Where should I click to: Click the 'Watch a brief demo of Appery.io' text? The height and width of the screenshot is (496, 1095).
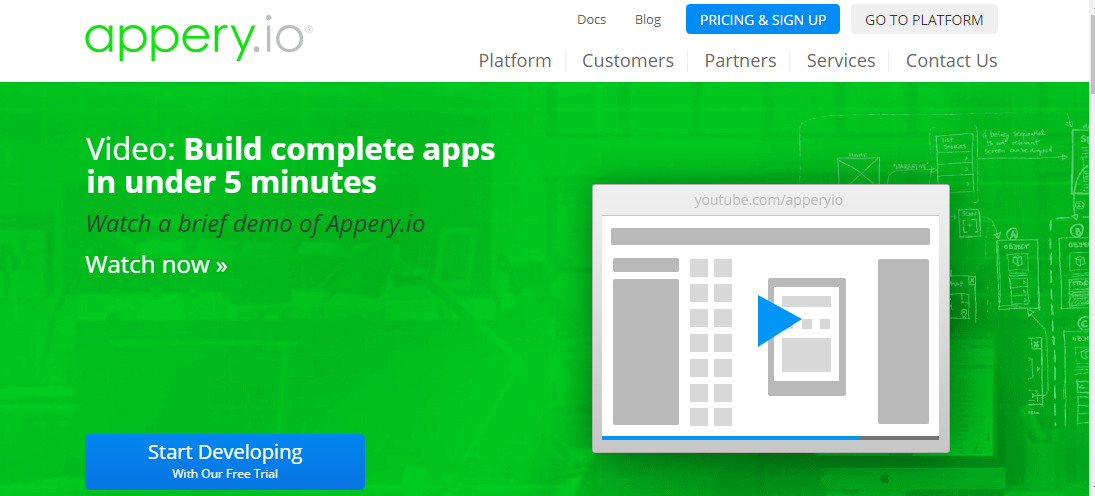coord(255,224)
